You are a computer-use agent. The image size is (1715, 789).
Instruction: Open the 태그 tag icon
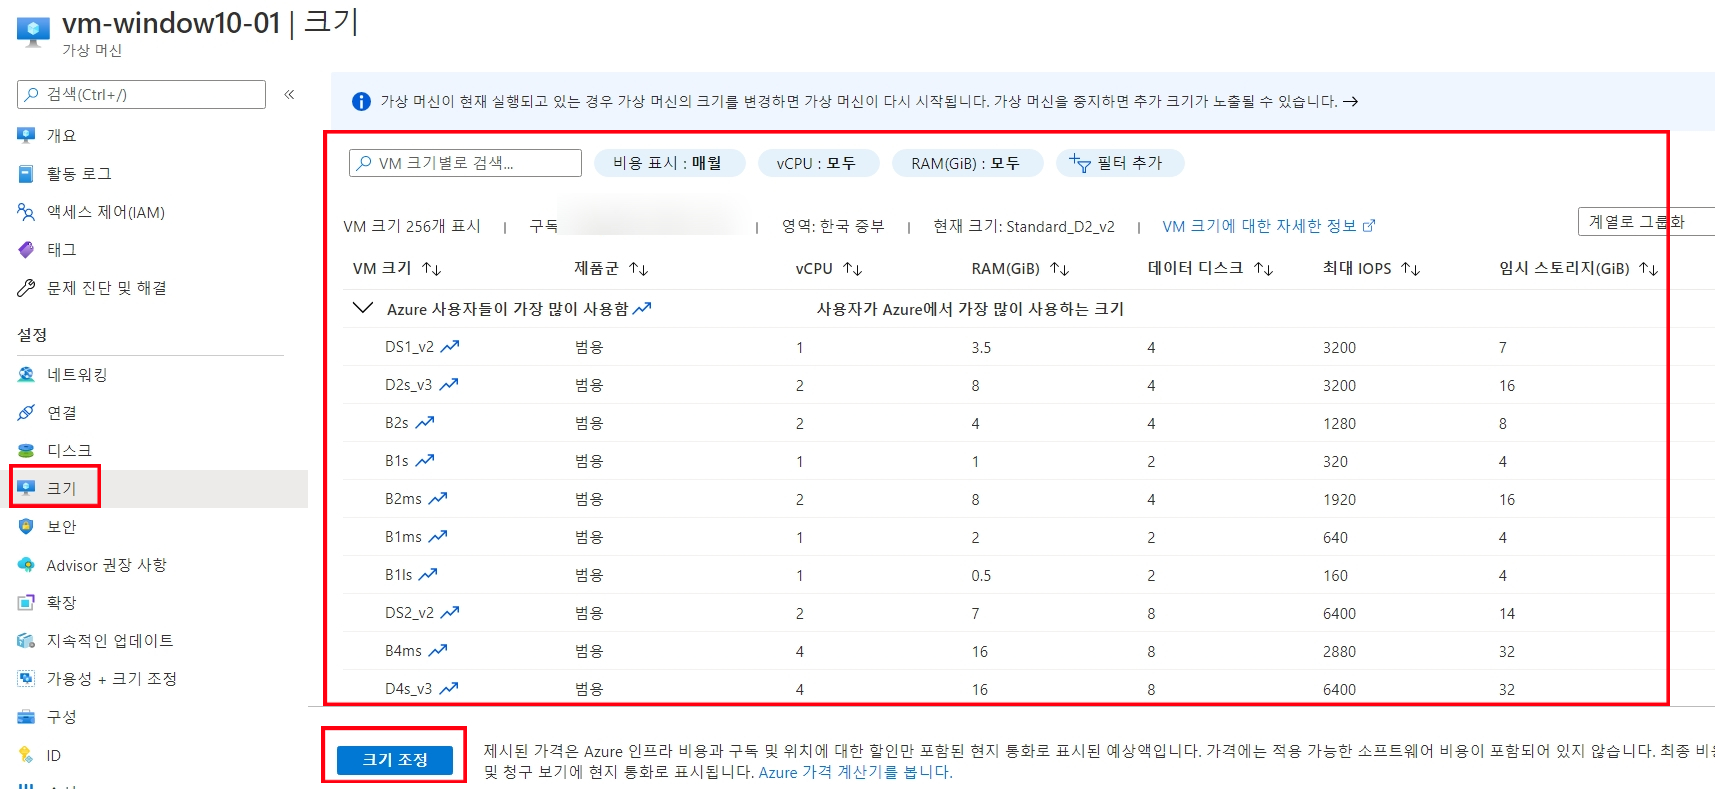tap(26, 249)
